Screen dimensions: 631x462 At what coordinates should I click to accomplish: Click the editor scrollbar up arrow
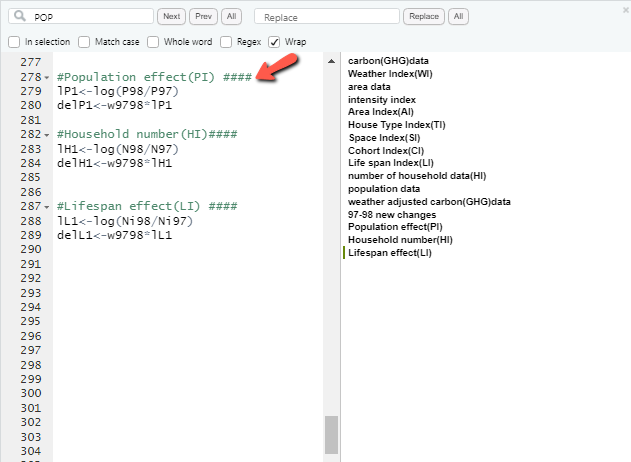pos(331,61)
